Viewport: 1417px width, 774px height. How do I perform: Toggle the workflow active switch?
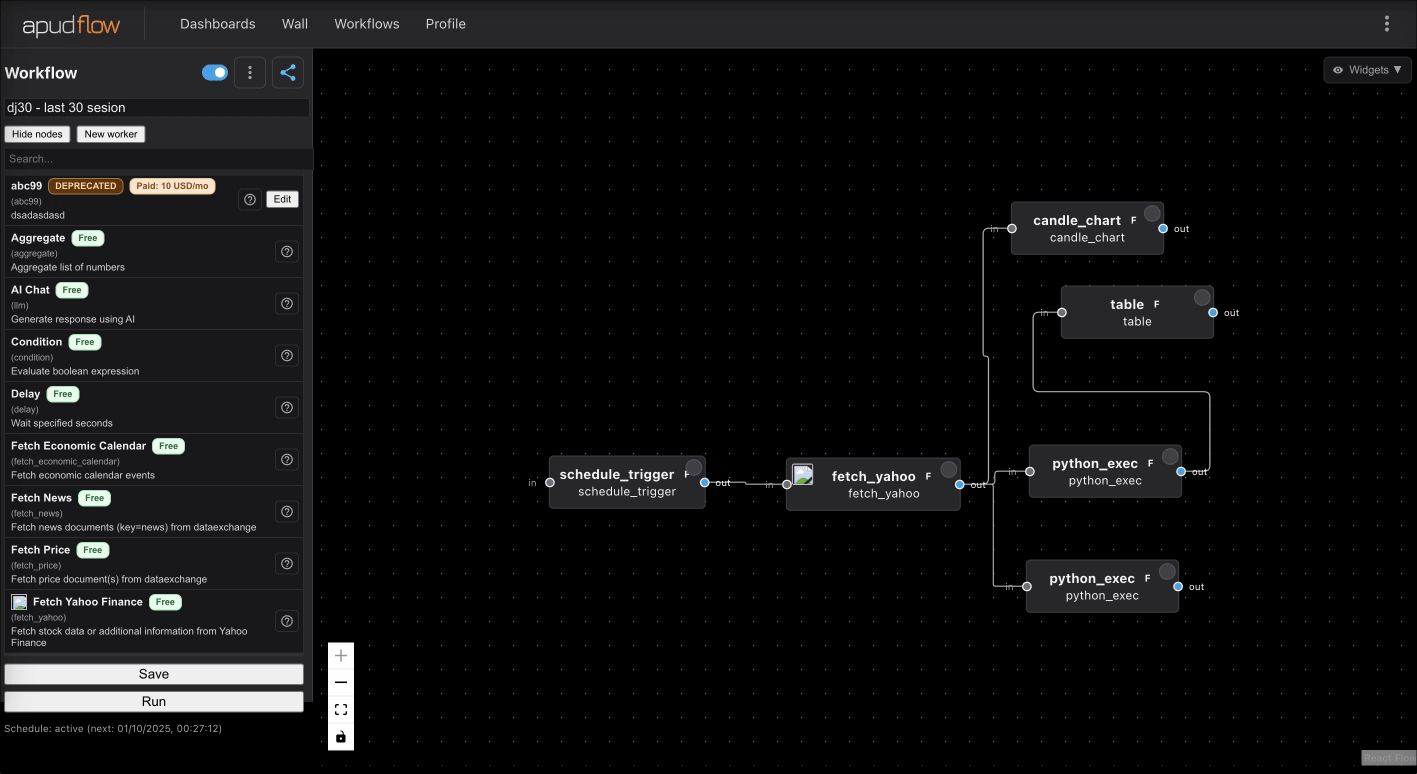tap(214, 72)
